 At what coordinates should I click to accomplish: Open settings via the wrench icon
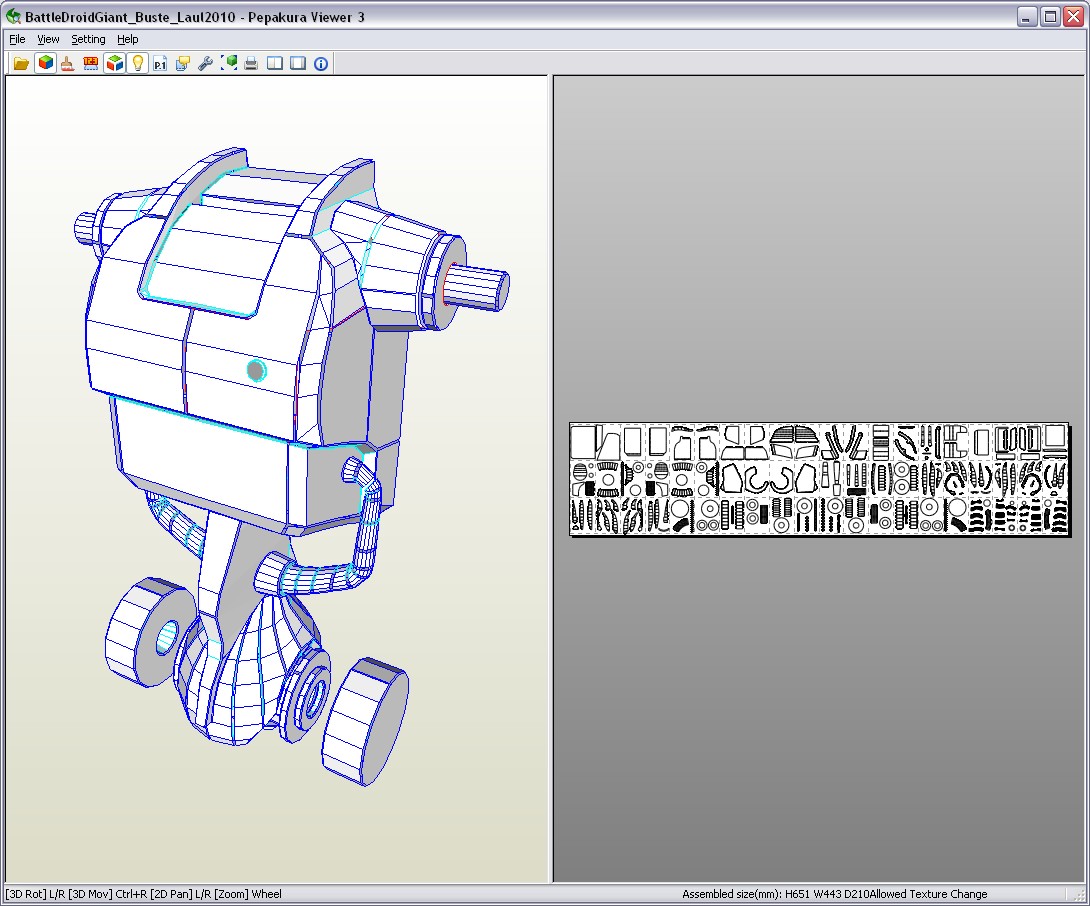206,64
